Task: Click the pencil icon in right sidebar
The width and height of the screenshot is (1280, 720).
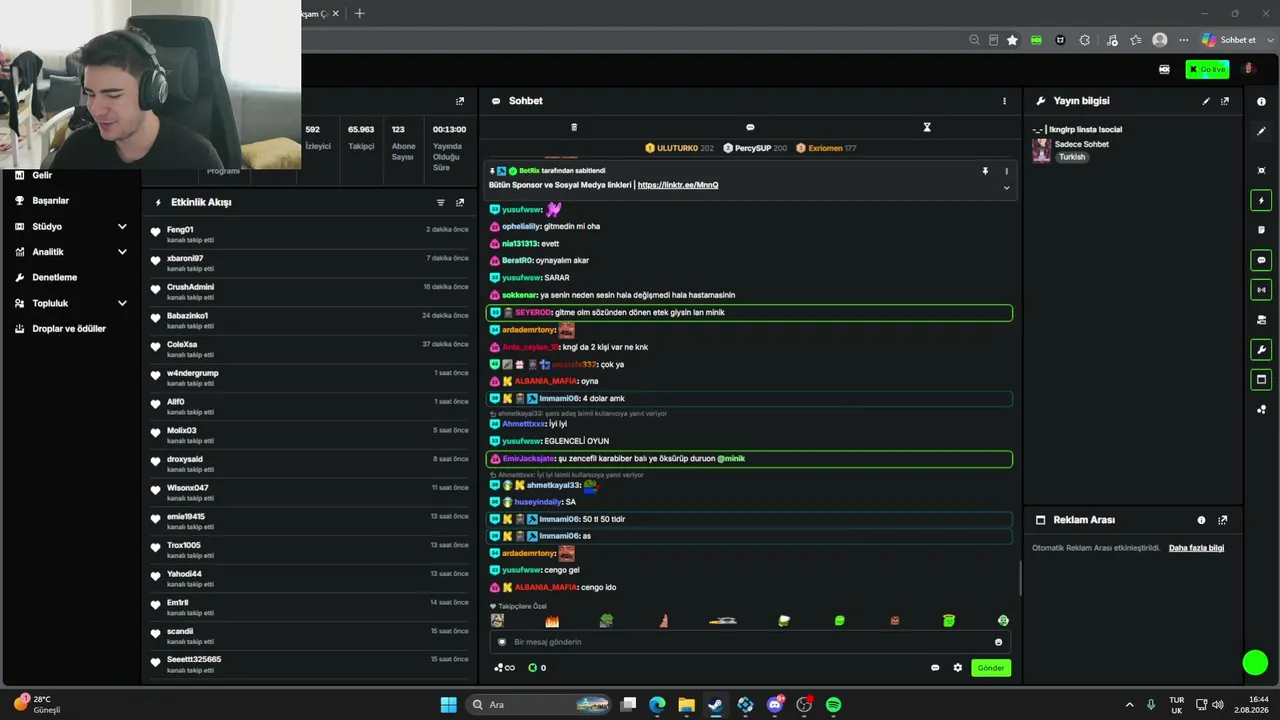Action: click(x=1261, y=131)
